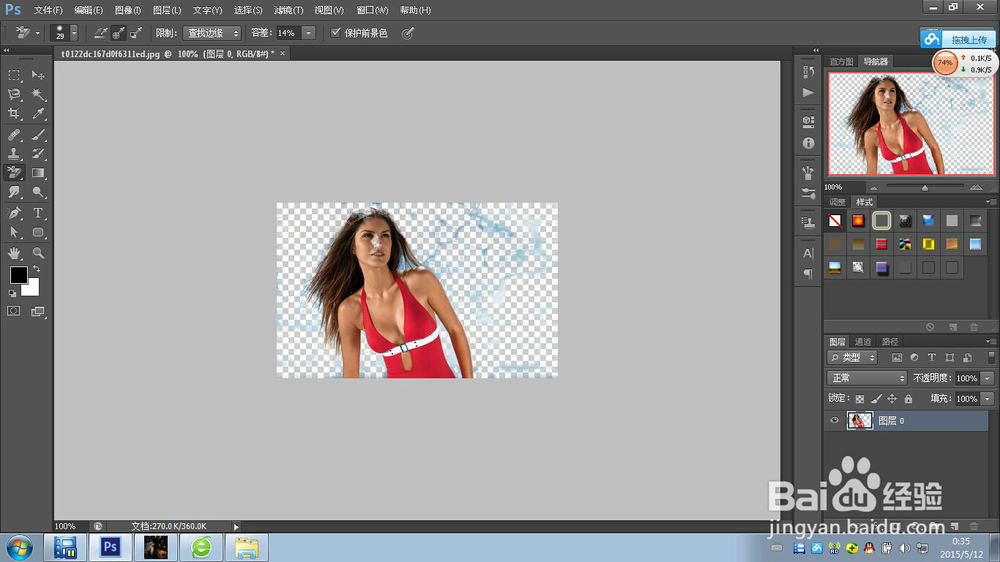Select the Magic Wand tool
Screen dimensions: 1000x562
click(38, 94)
